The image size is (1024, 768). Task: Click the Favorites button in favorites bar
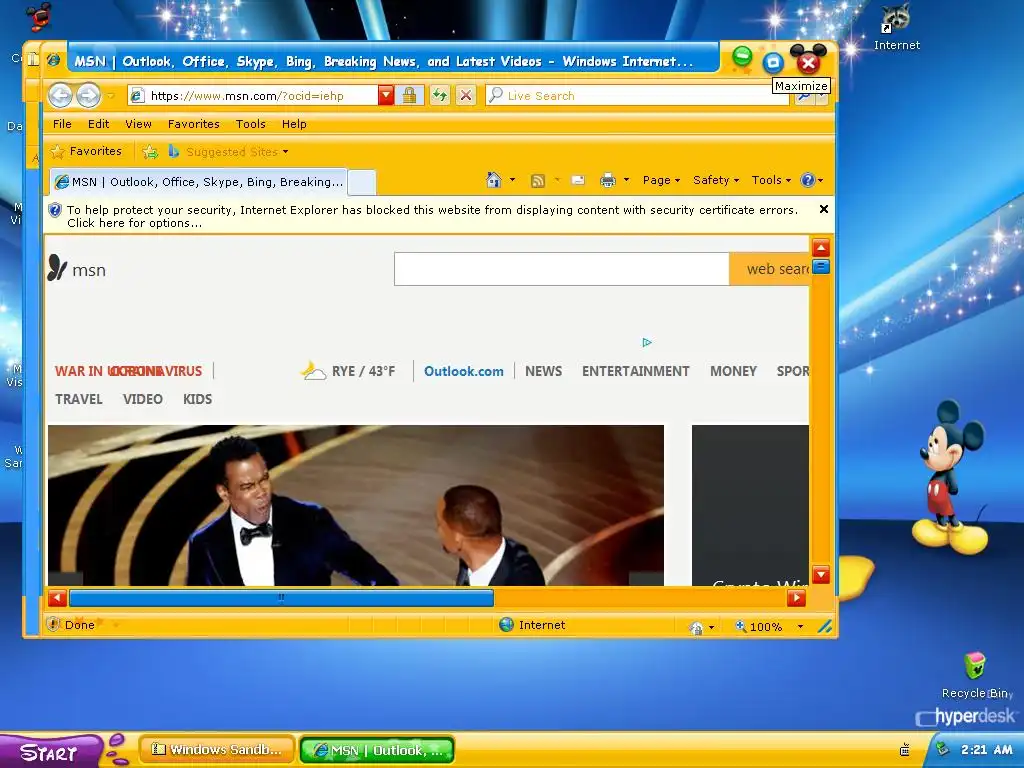tap(87, 152)
